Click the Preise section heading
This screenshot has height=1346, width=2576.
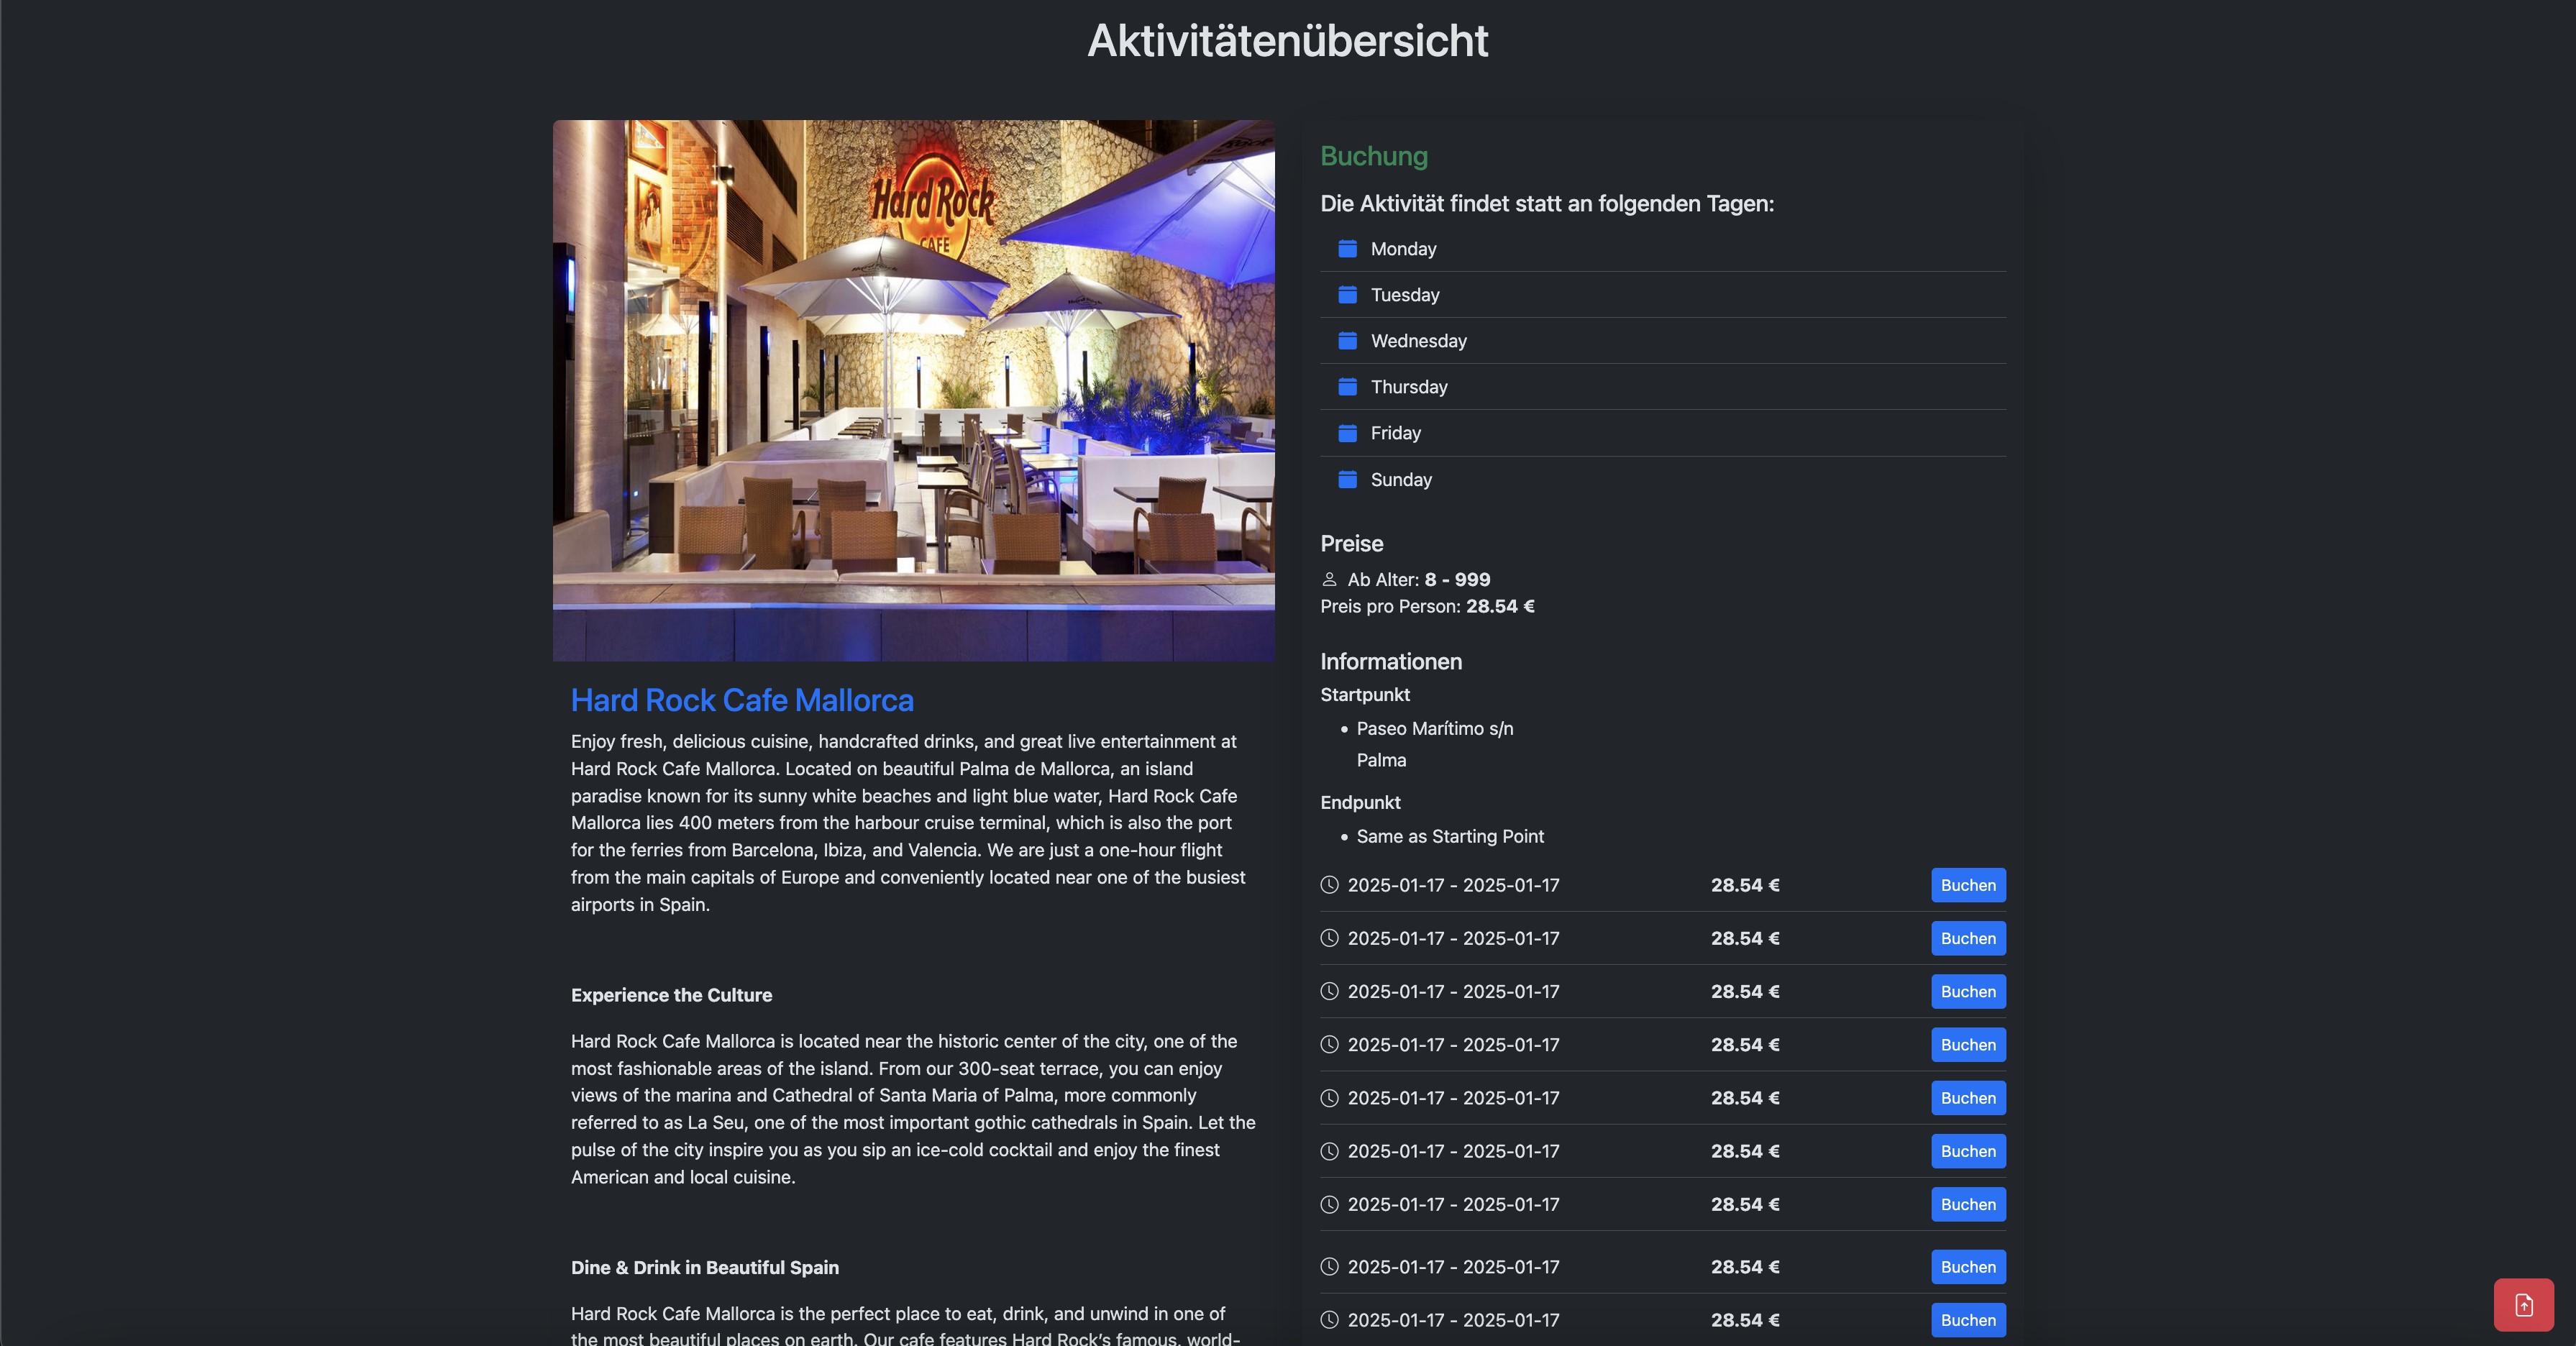[x=1351, y=543]
